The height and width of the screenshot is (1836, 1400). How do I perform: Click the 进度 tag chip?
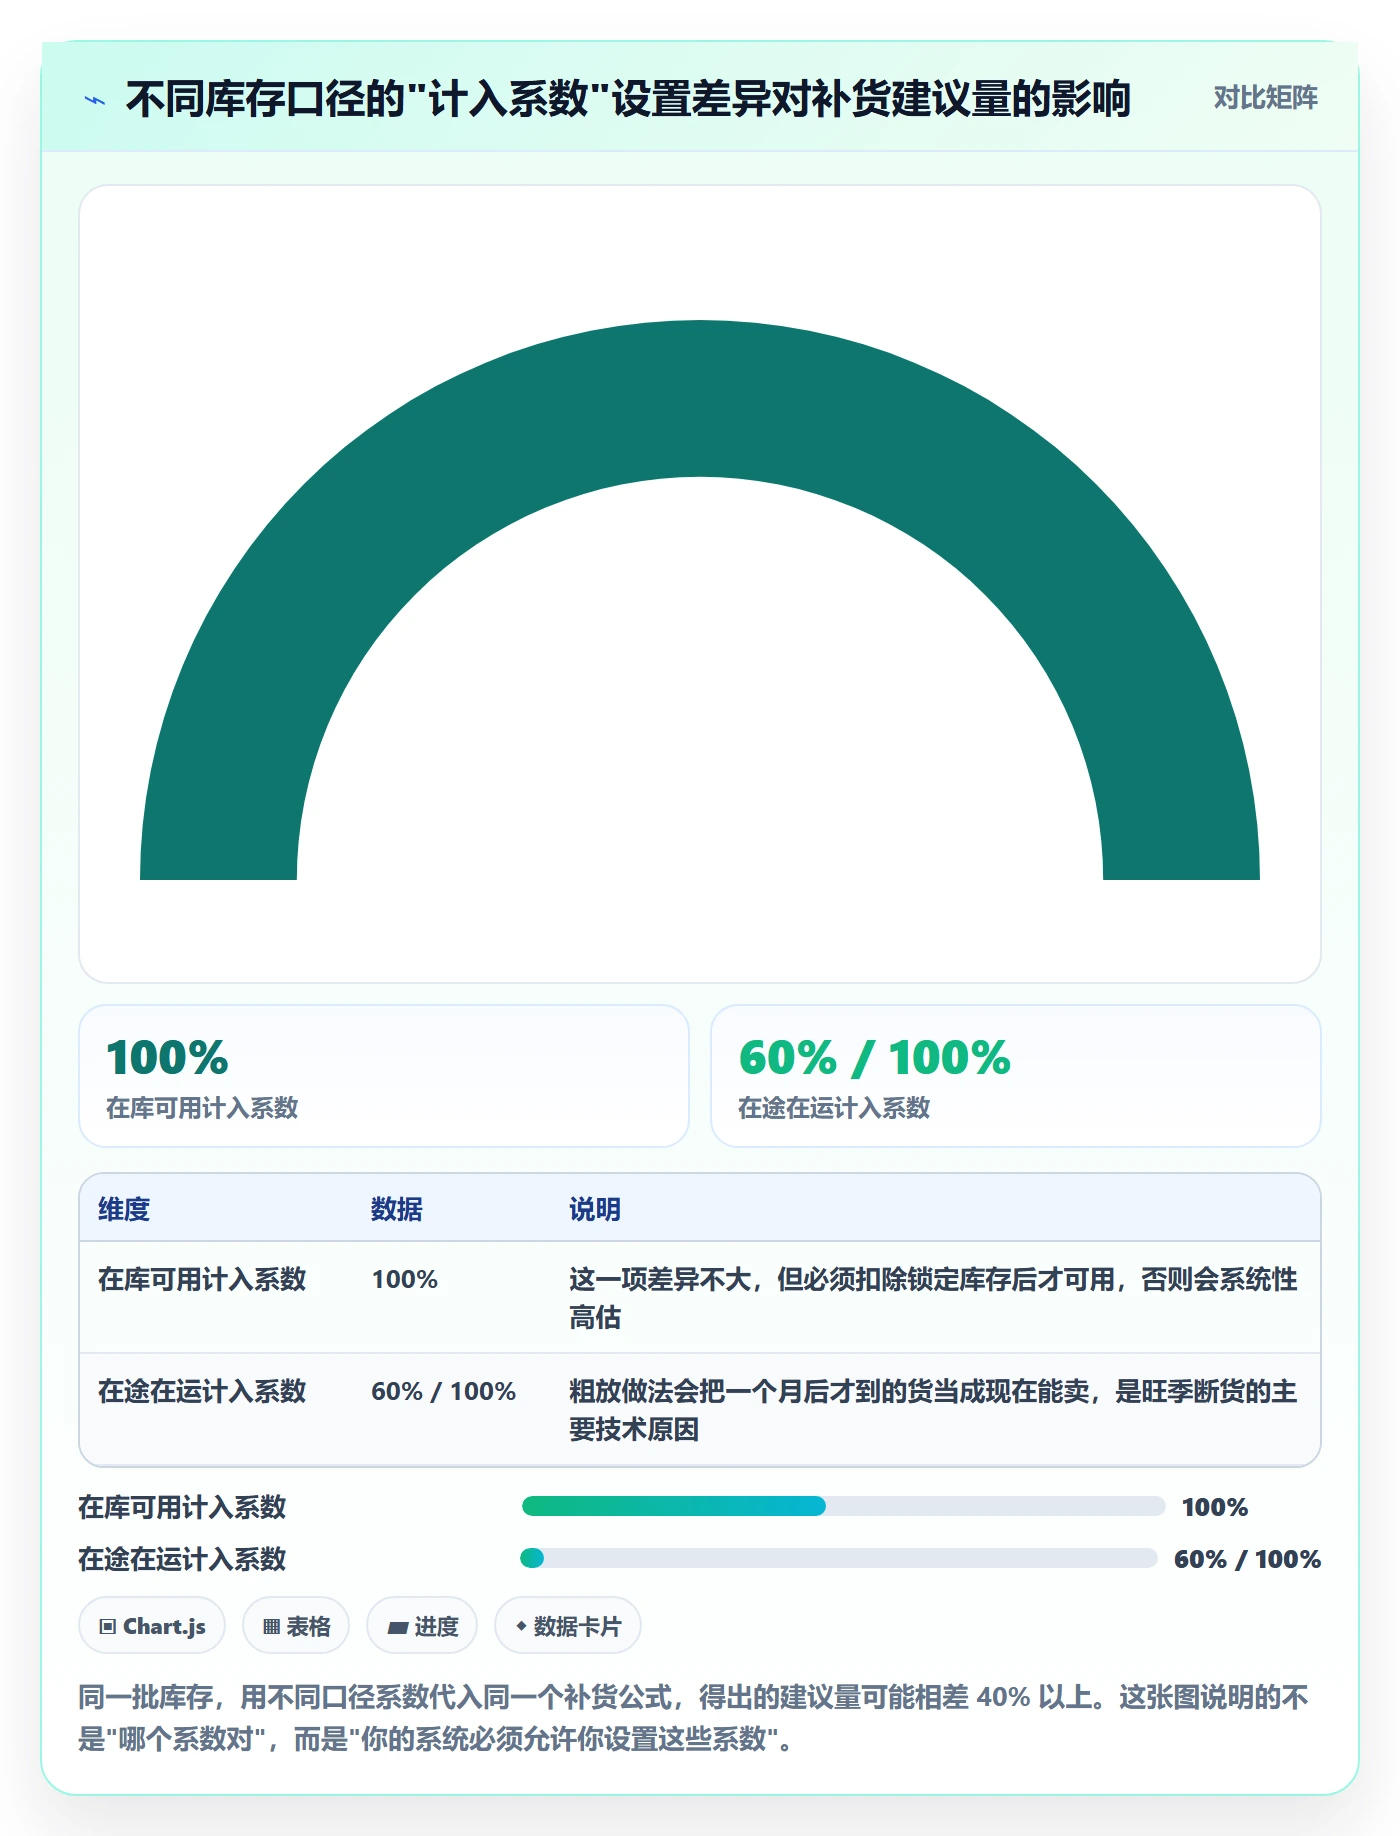point(422,1626)
